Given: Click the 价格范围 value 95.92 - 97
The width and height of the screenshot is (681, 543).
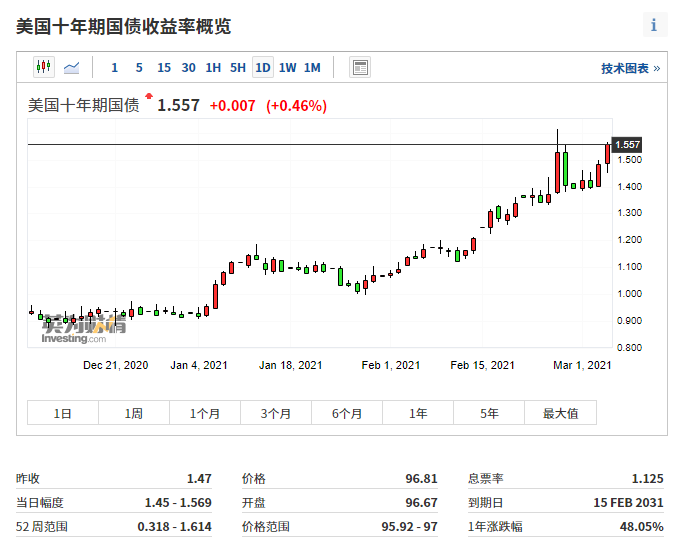Looking at the screenshot, I should pyautogui.click(x=410, y=526).
